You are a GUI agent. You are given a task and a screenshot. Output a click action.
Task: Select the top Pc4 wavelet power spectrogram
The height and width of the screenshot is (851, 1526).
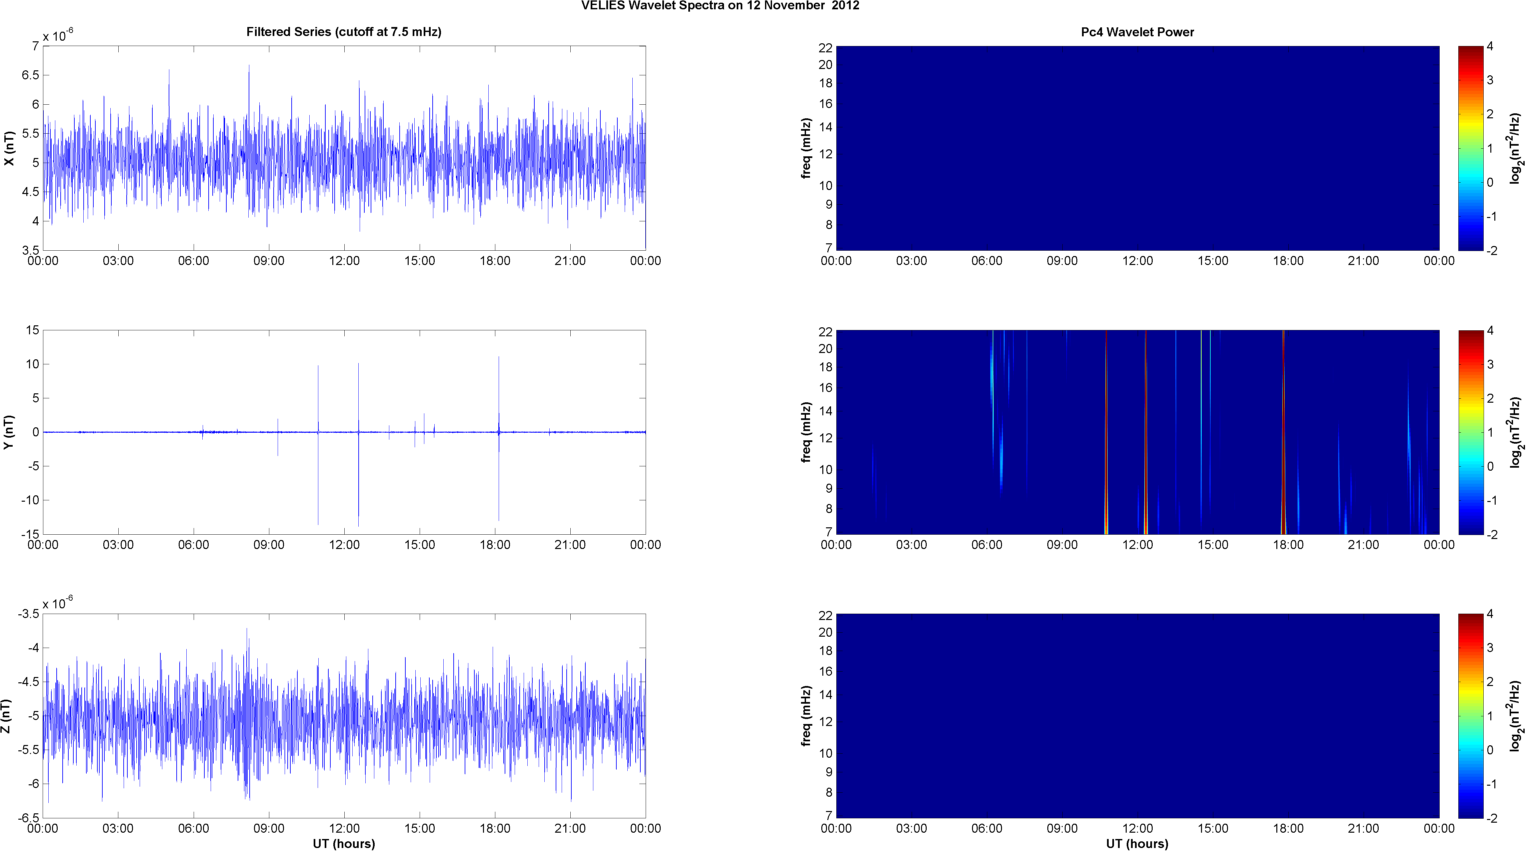(1137, 148)
